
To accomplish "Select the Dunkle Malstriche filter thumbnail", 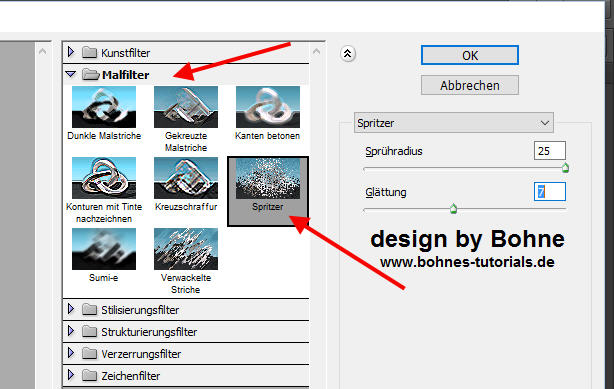I will 104,107.
